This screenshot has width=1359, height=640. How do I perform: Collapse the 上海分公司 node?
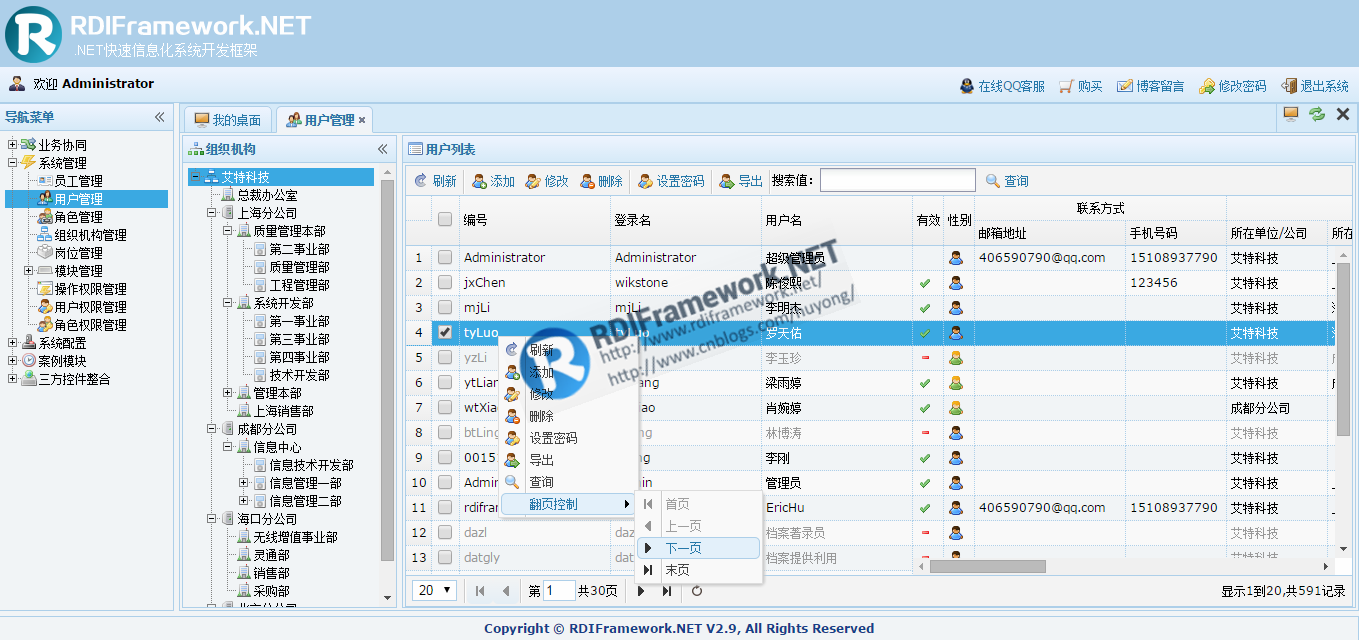(x=211, y=212)
